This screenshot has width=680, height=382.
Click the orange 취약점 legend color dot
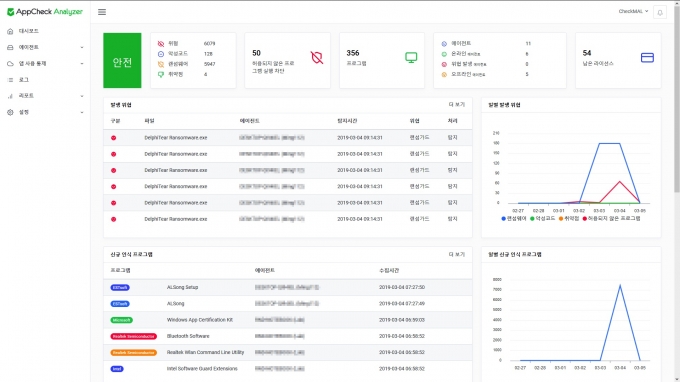tap(561, 219)
